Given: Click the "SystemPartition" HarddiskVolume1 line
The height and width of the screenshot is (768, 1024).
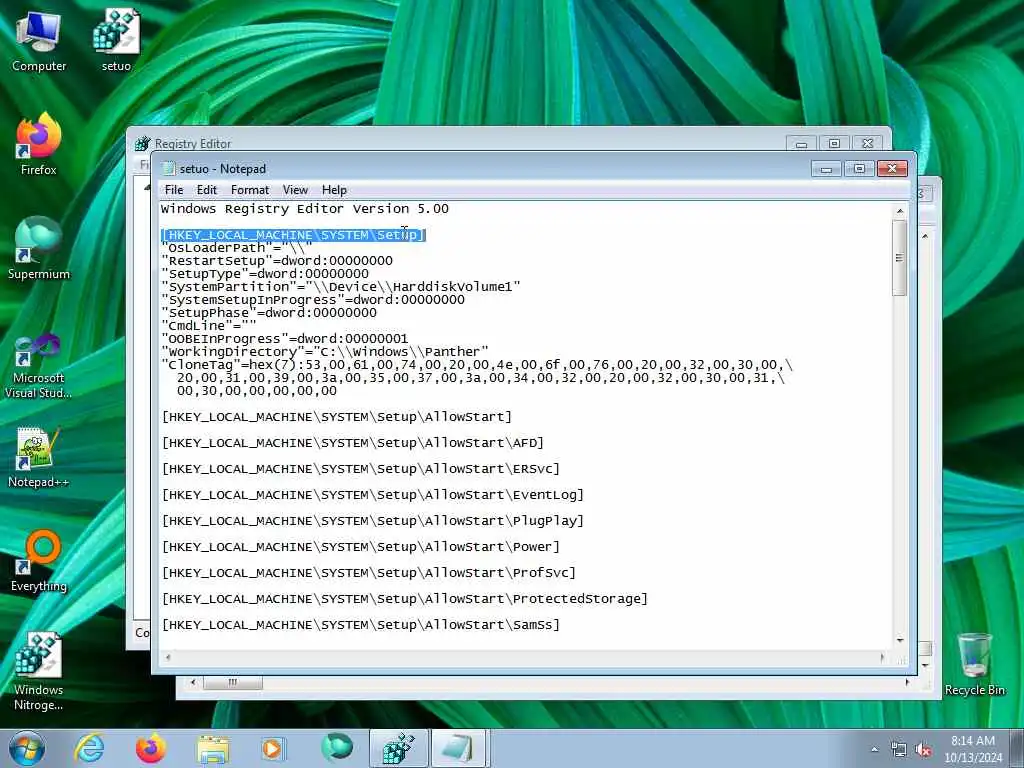Looking at the screenshot, I should (x=341, y=287).
